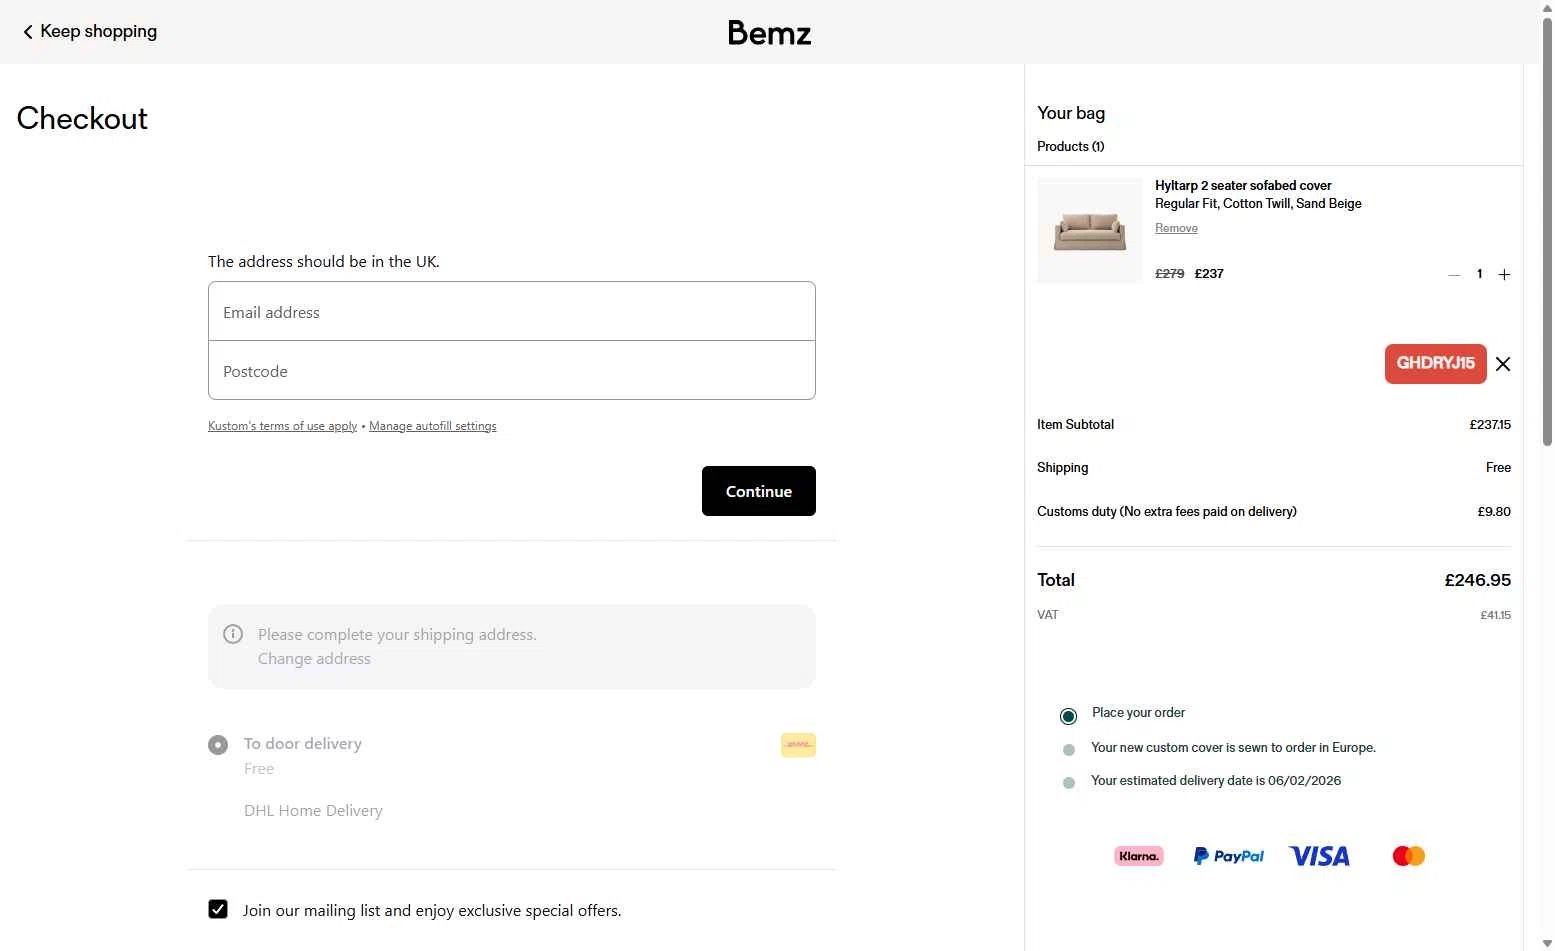Click the Shipping Free value

[1498, 468]
